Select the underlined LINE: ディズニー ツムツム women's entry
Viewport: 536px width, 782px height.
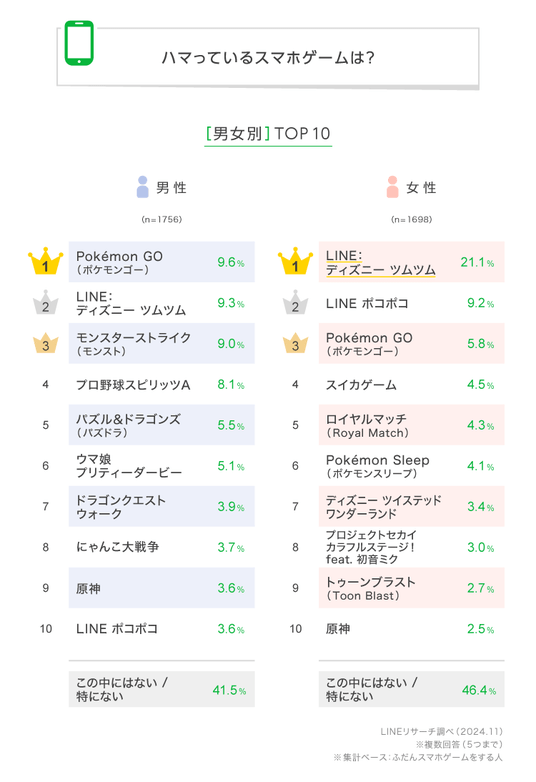(x=380, y=263)
